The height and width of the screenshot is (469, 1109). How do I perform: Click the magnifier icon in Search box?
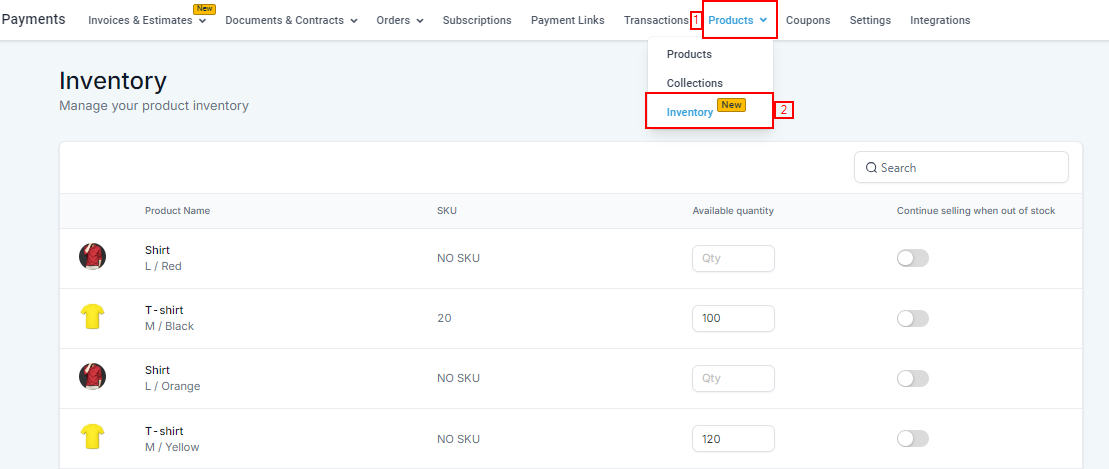[x=871, y=168]
